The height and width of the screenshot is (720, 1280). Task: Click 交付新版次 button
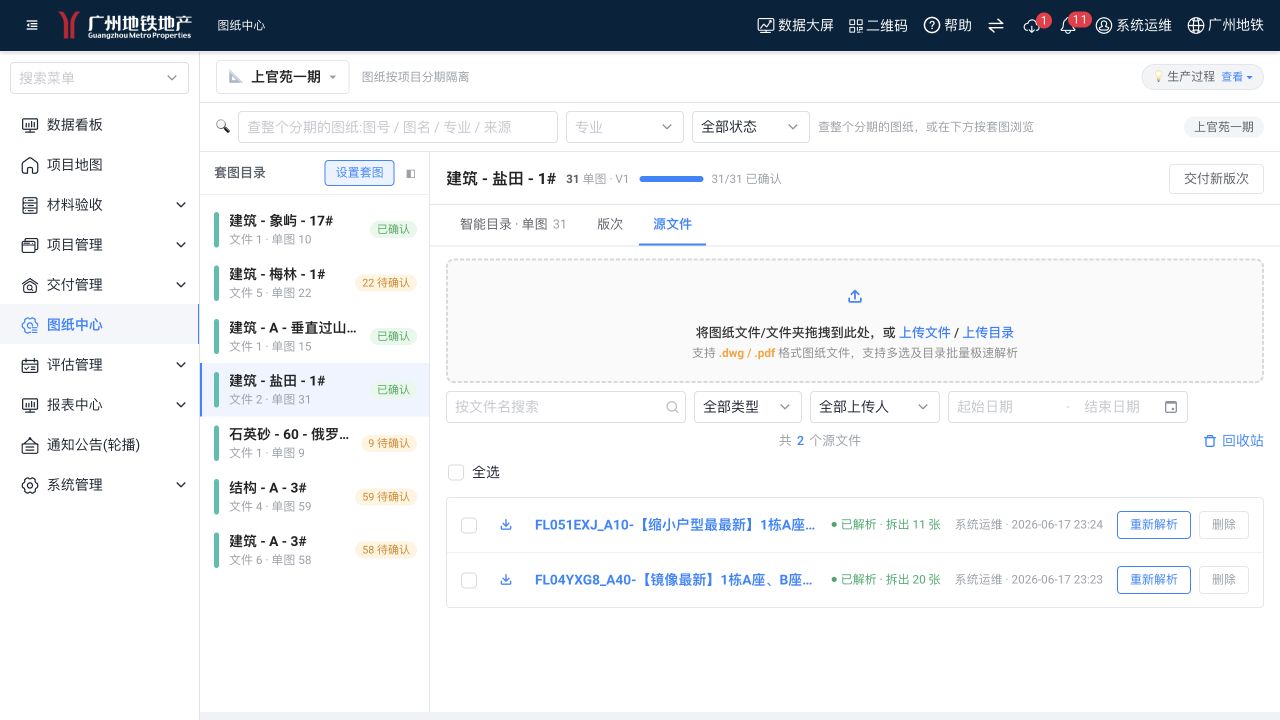(x=1216, y=179)
